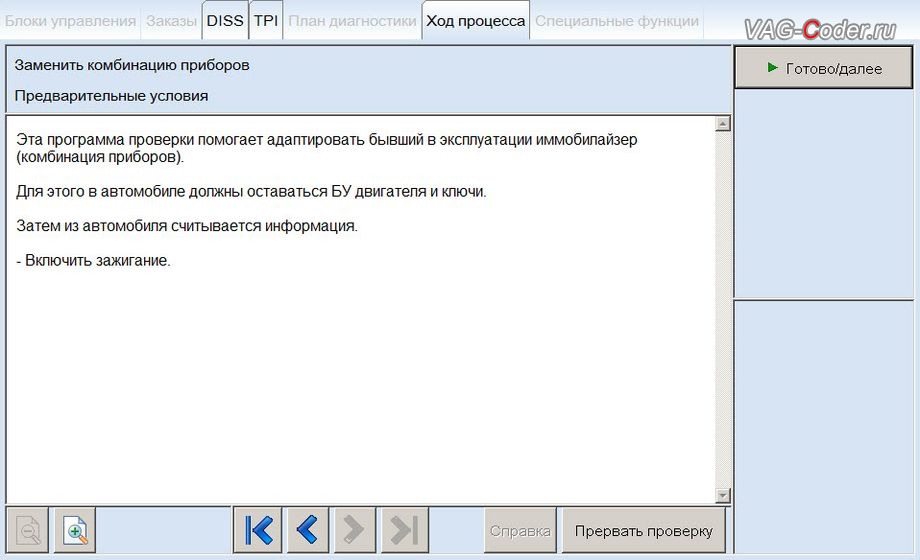Click the zoom out document icon

click(28, 531)
